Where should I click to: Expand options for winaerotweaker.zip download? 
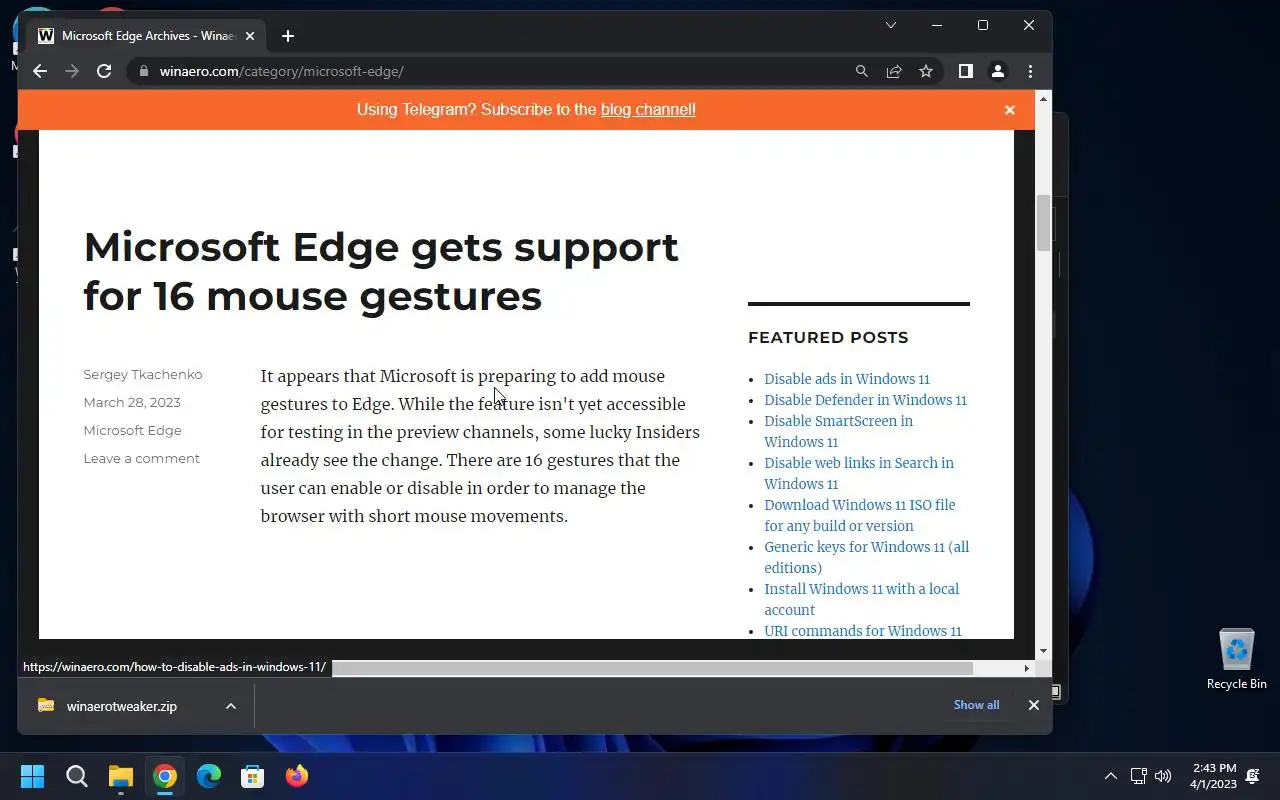point(231,706)
